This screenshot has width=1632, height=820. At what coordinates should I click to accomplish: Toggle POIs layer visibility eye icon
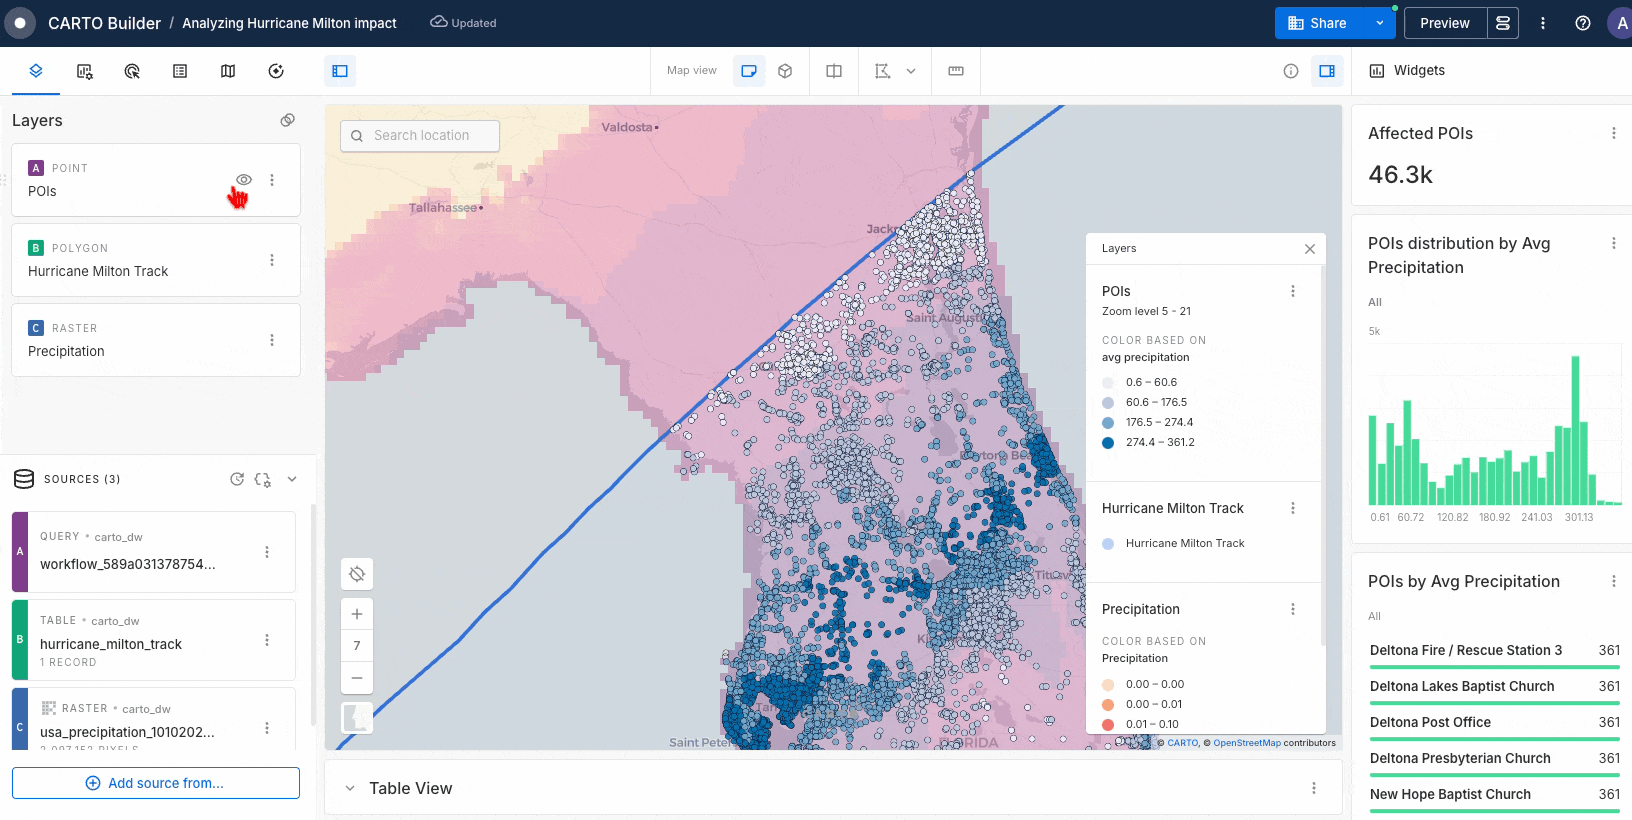(x=243, y=180)
